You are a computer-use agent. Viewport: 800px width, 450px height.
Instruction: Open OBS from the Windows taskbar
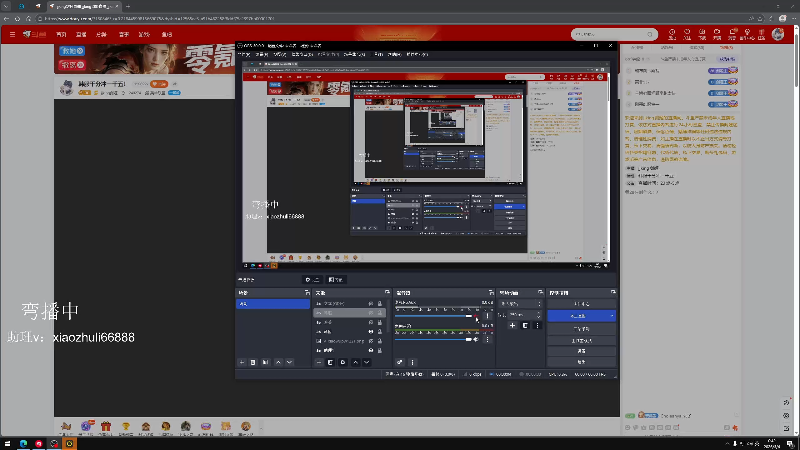click(x=54, y=443)
